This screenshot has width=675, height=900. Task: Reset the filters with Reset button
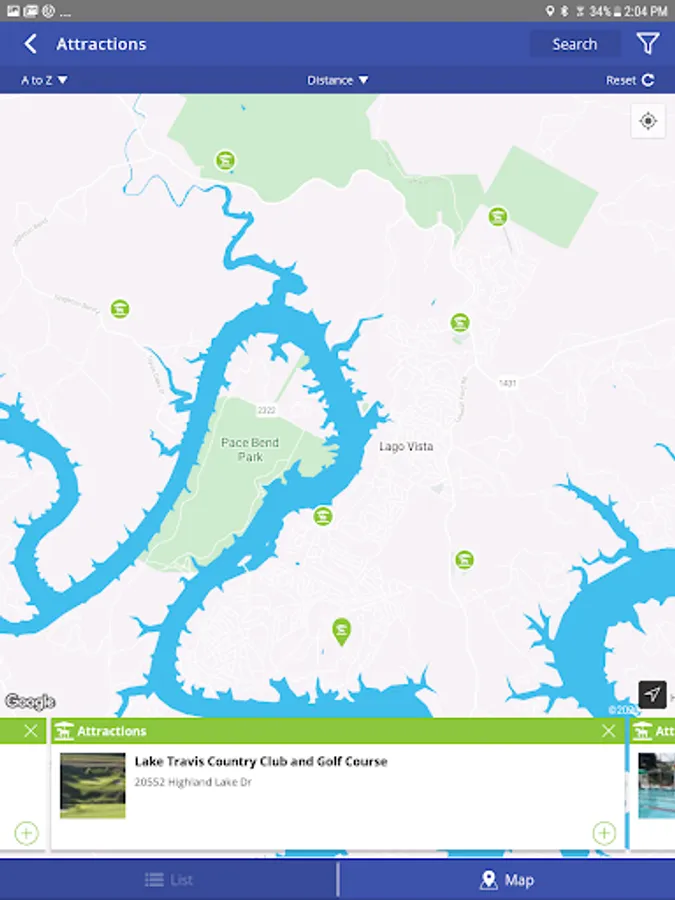tap(630, 80)
